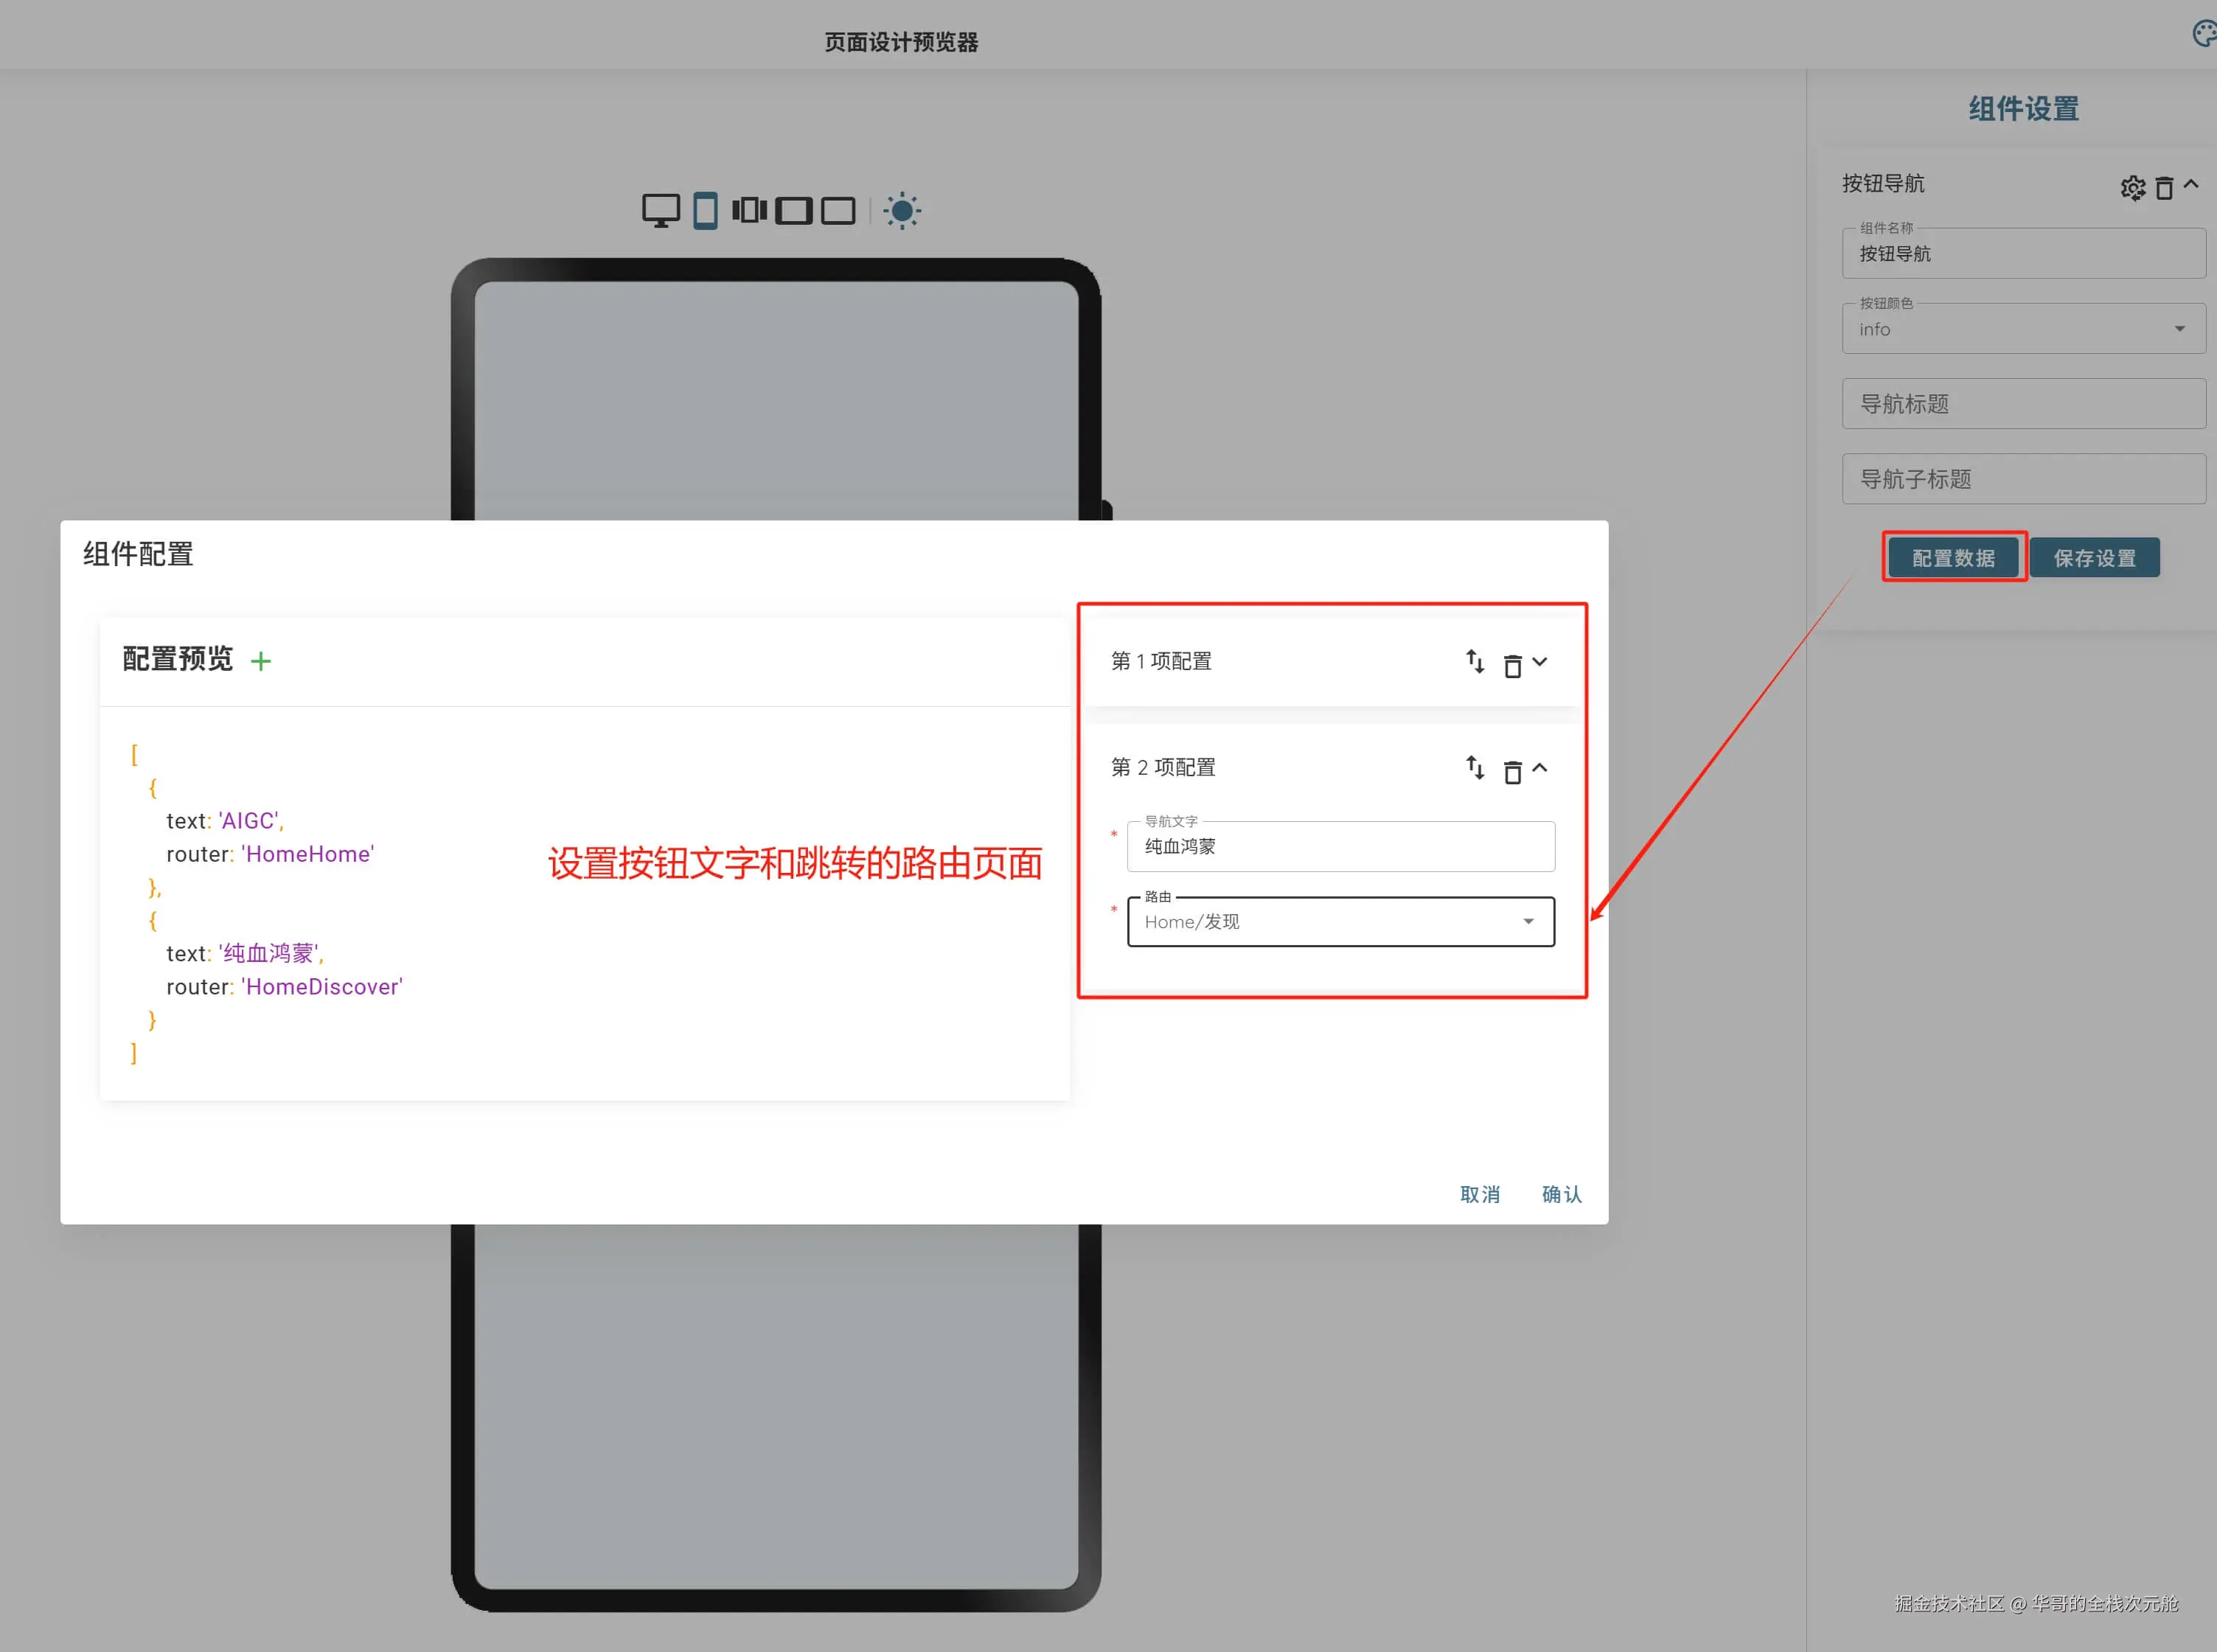The width and height of the screenshot is (2217, 1652).
Task: Click 取消 to cancel the dialog
Action: [x=1479, y=1194]
